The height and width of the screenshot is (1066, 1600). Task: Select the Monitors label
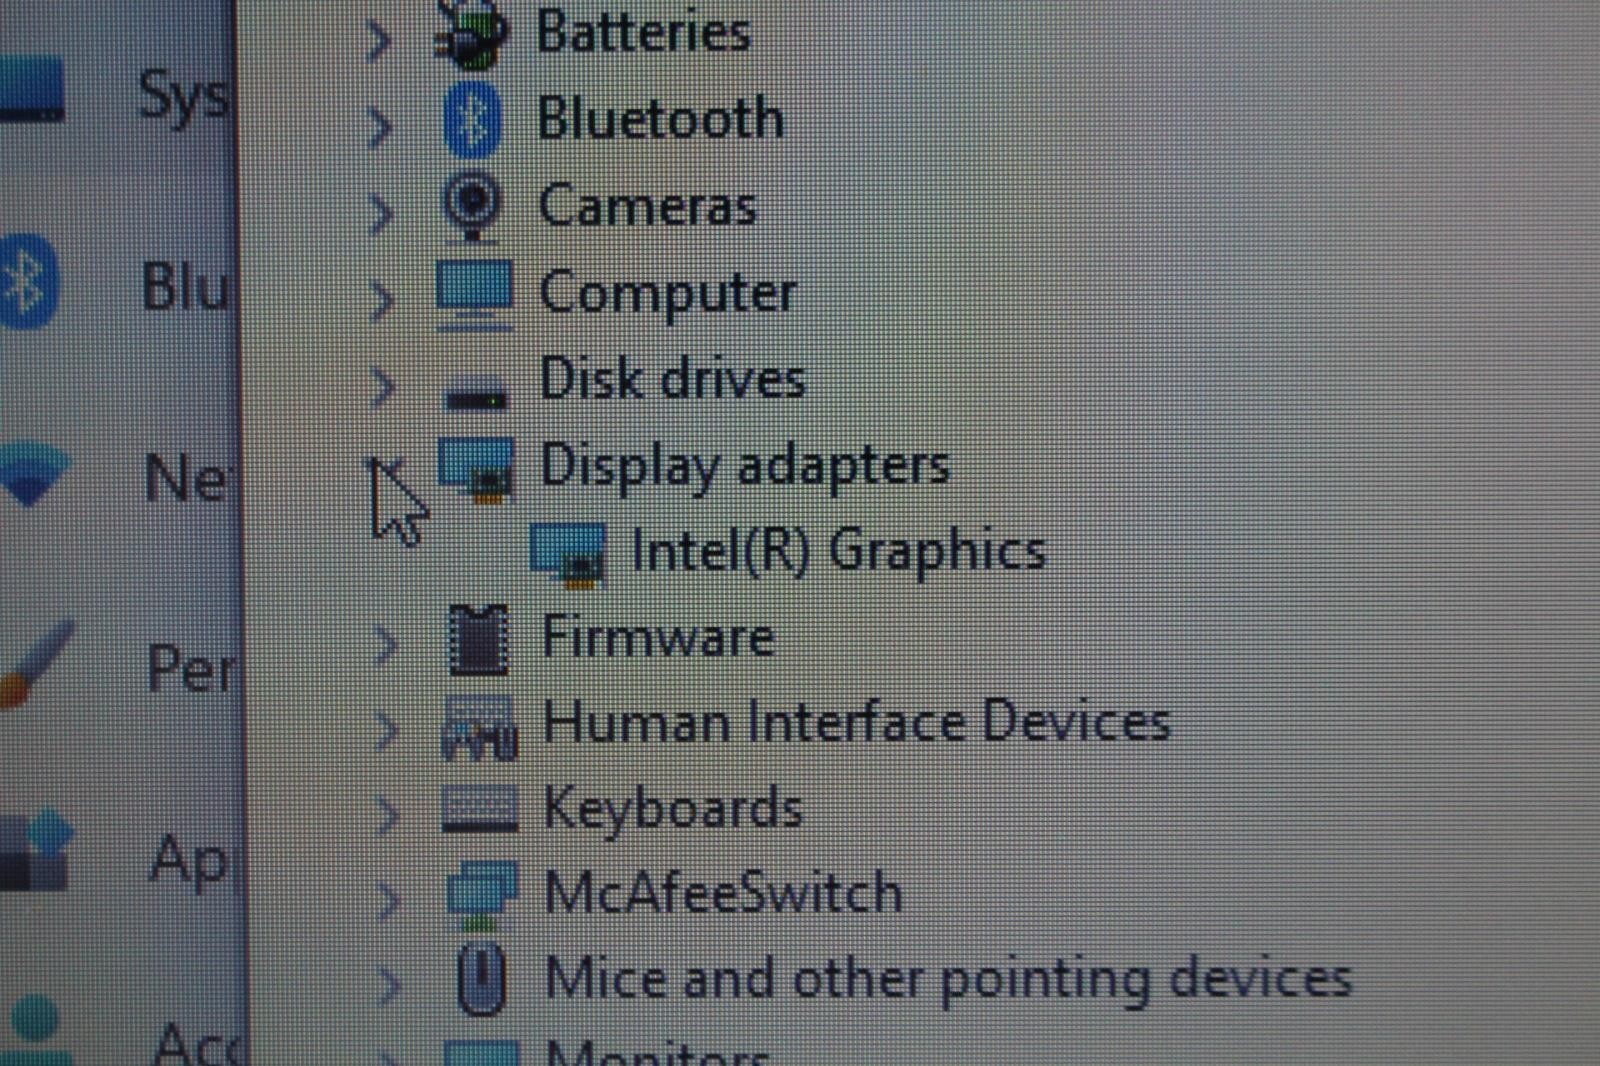[x=657, y=1053]
